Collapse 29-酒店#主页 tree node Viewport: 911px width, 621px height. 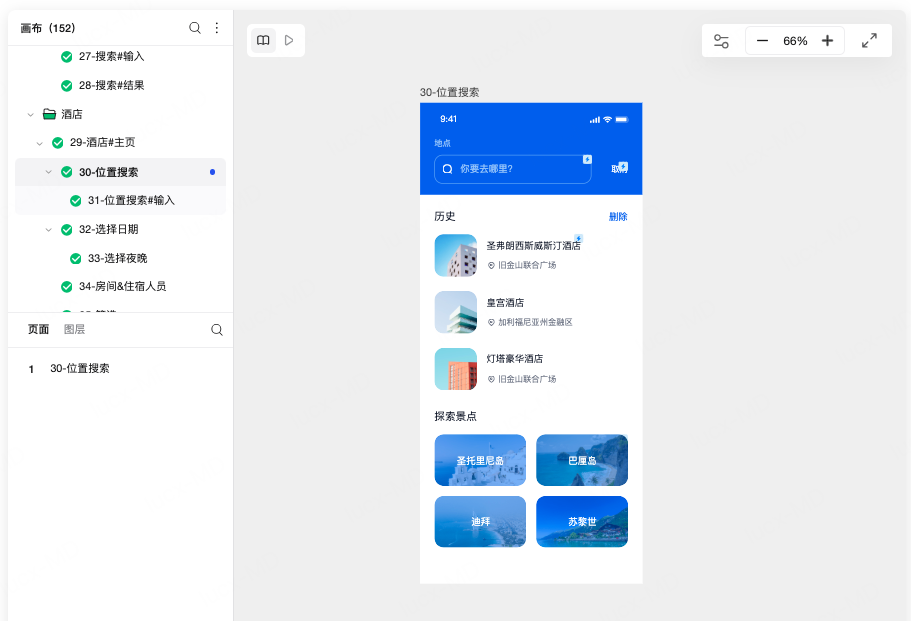[x=40, y=143]
